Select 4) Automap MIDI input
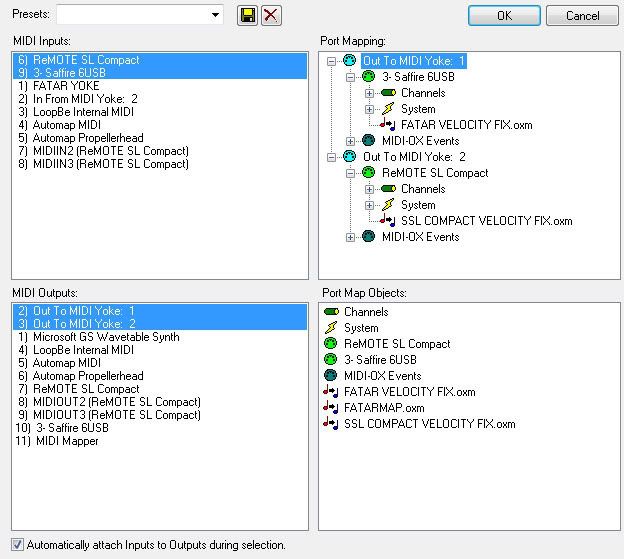The height and width of the screenshot is (559, 624). [x=160, y=125]
